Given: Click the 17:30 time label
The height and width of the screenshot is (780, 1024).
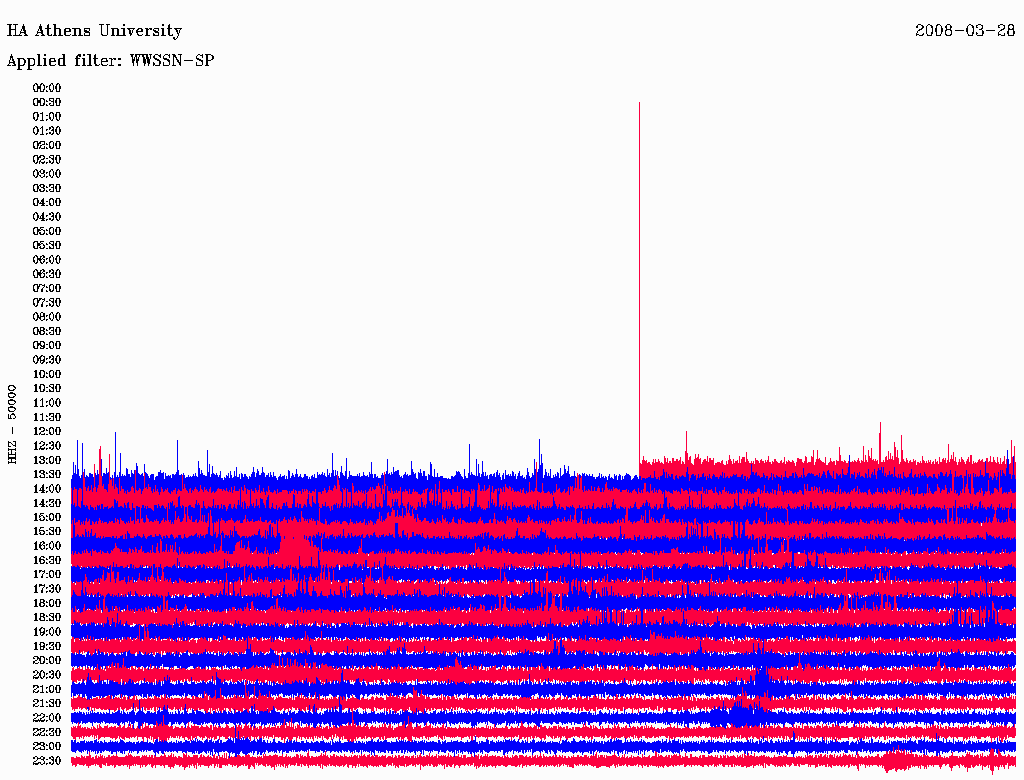Looking at the screenshot, I should pos(47,589).
